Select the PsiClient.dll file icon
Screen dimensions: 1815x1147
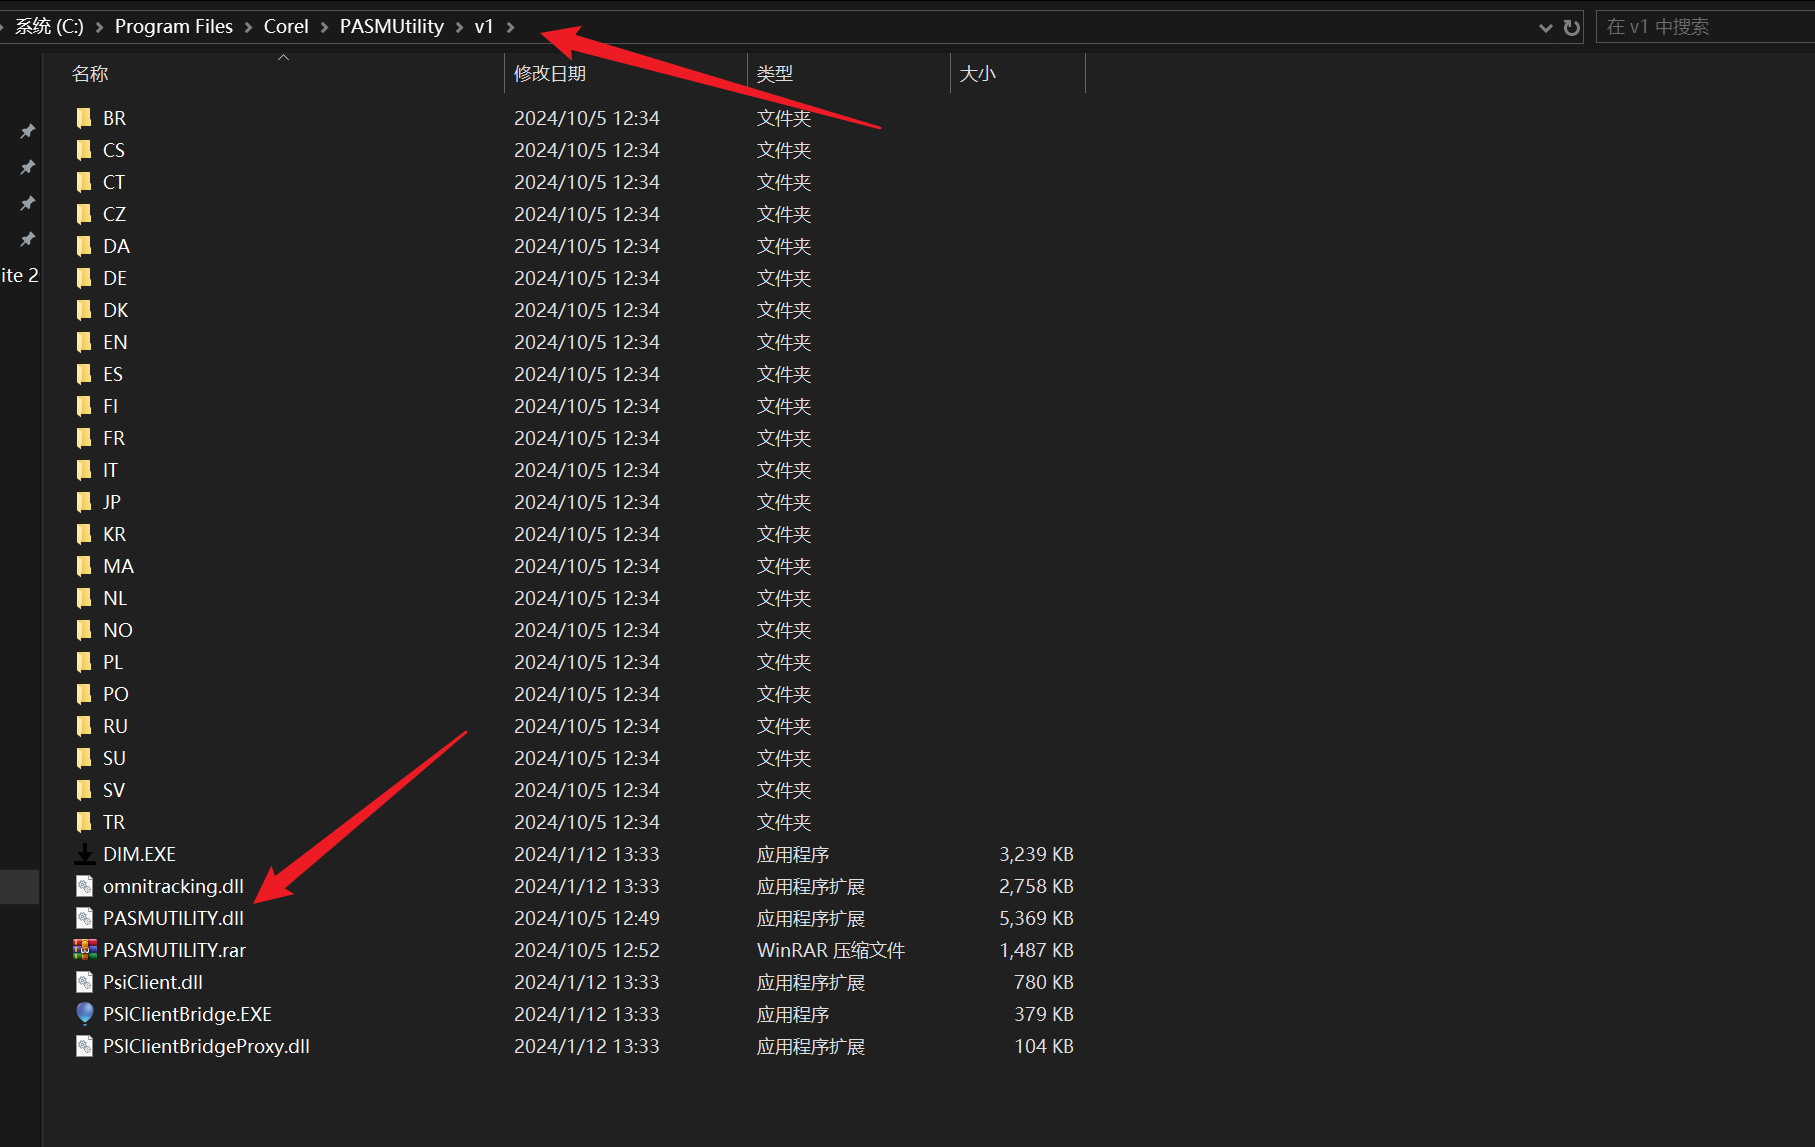click(x=85, y=982)
